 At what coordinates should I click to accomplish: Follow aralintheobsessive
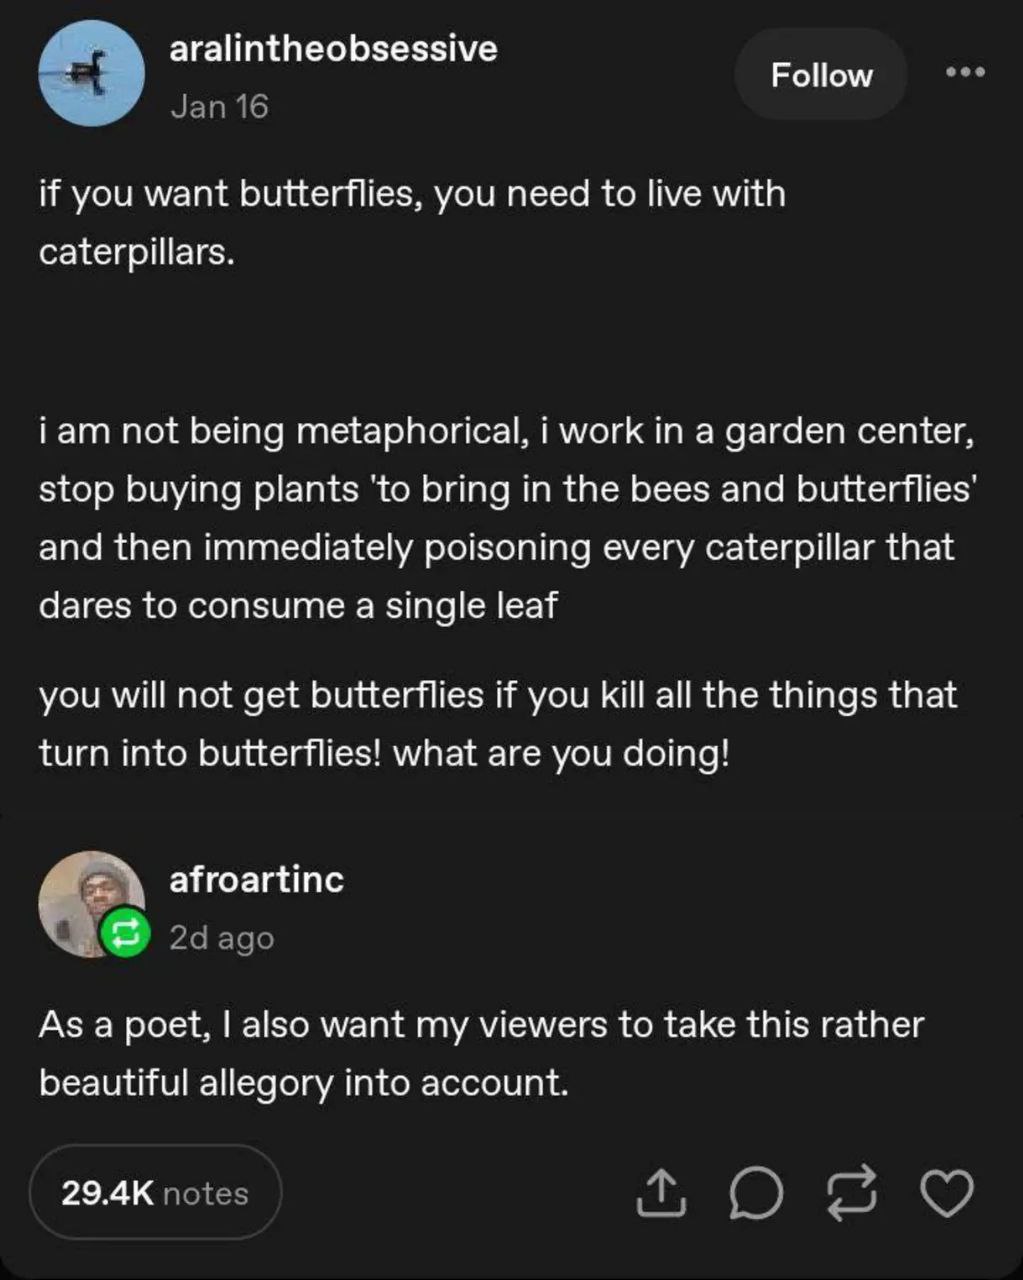coord(821,75)
